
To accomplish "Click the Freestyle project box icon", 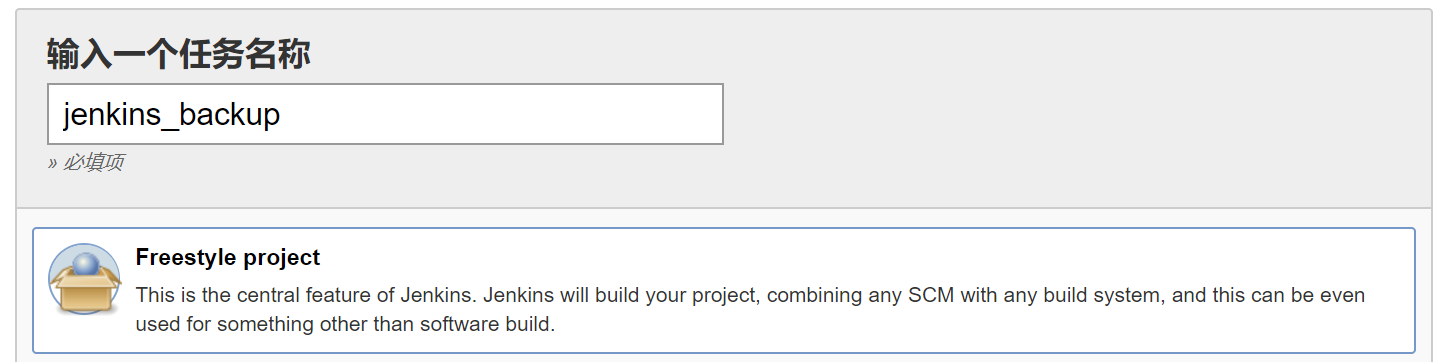I will point(85,279).
